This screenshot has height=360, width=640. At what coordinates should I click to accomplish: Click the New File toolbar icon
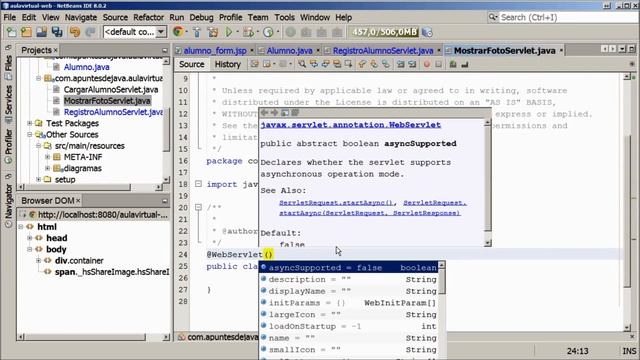[11, 32]
